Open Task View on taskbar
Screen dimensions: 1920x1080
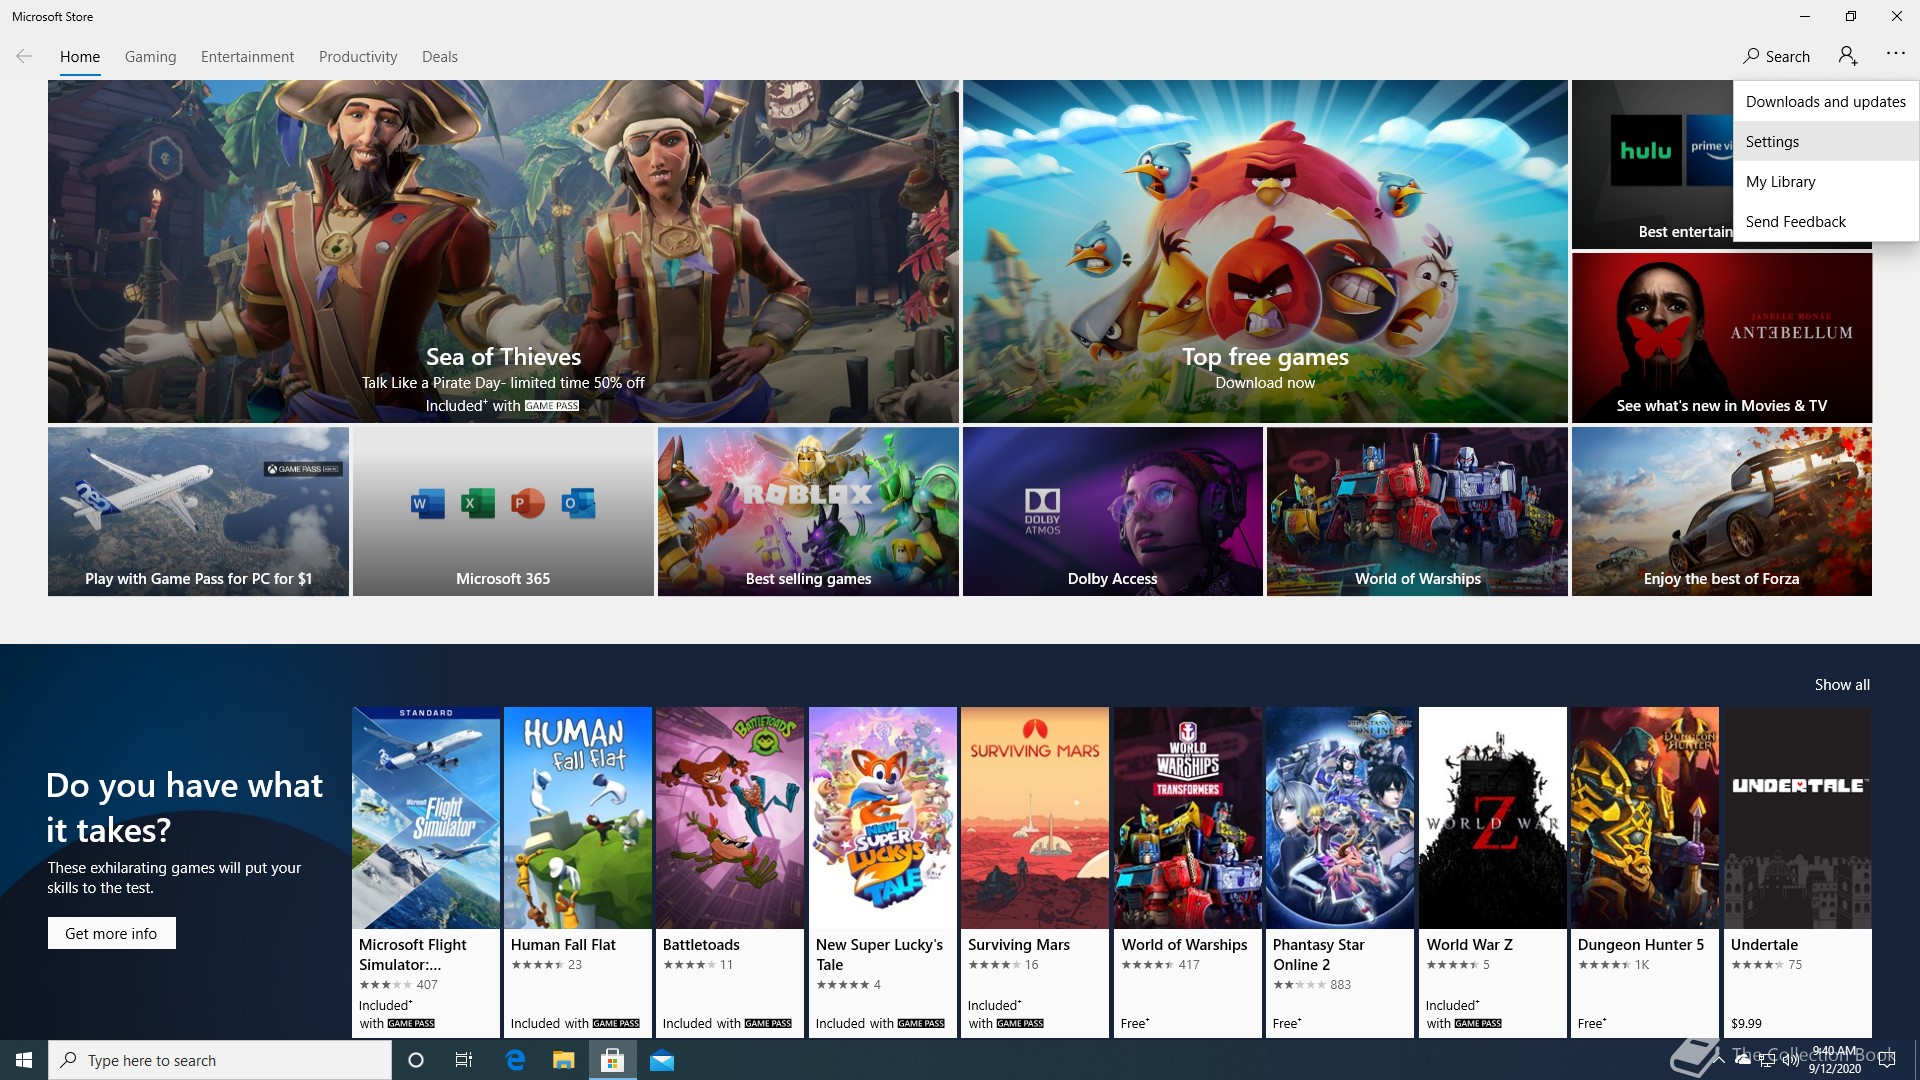(x=464, y=1060)
